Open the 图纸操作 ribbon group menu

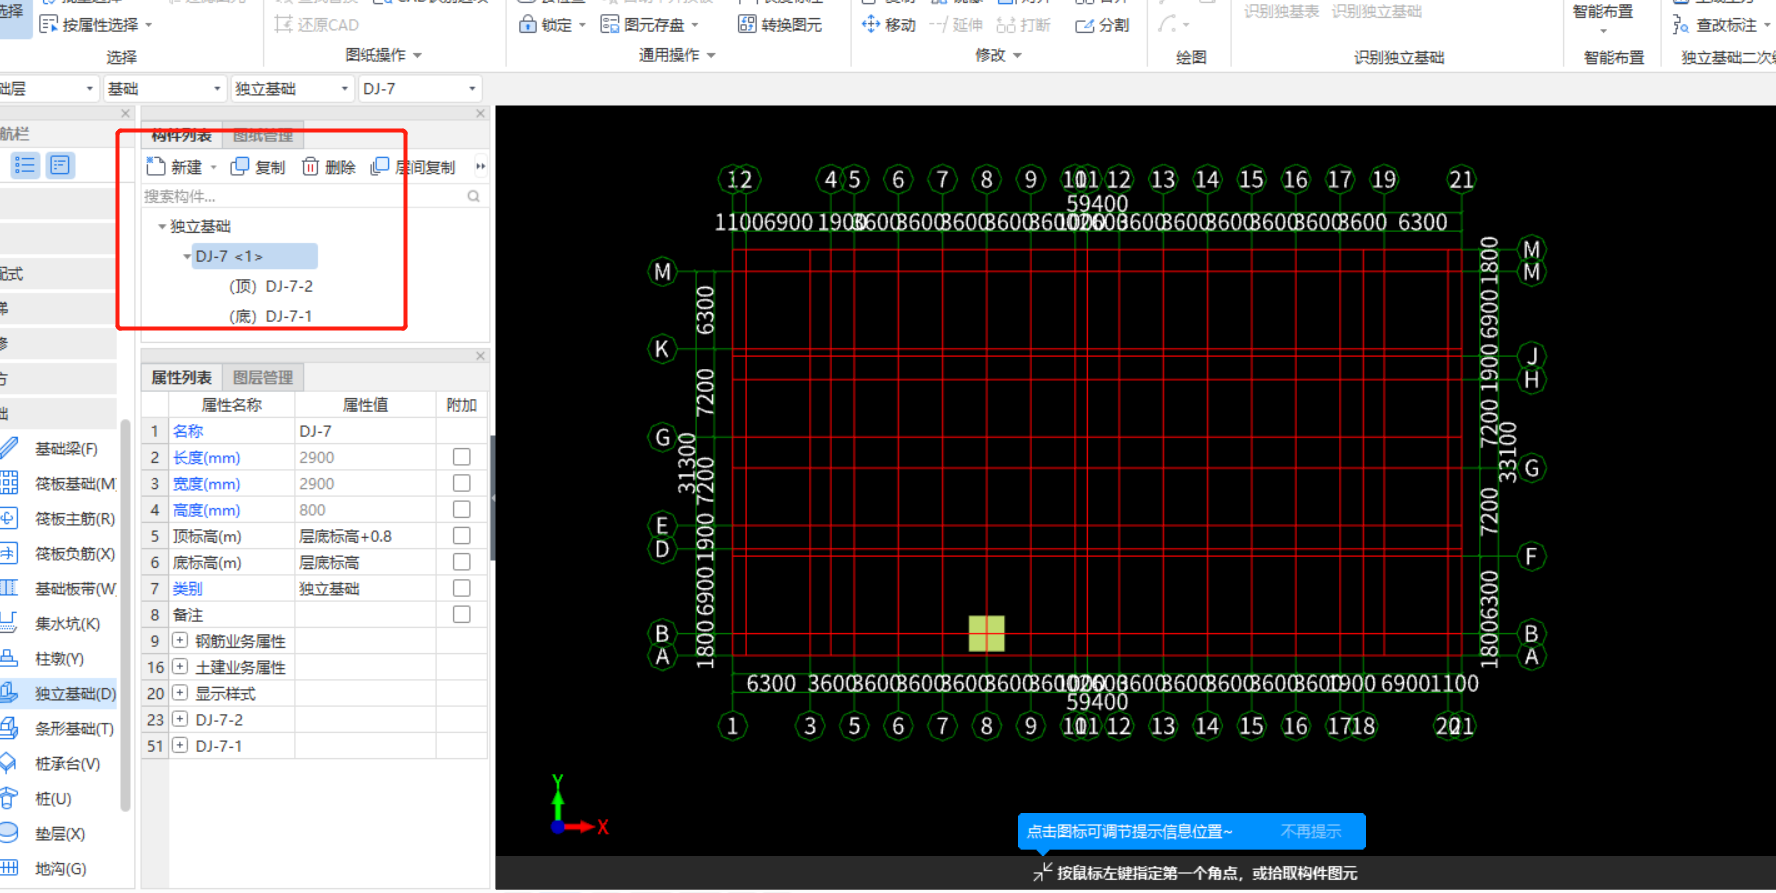[384, 55]
